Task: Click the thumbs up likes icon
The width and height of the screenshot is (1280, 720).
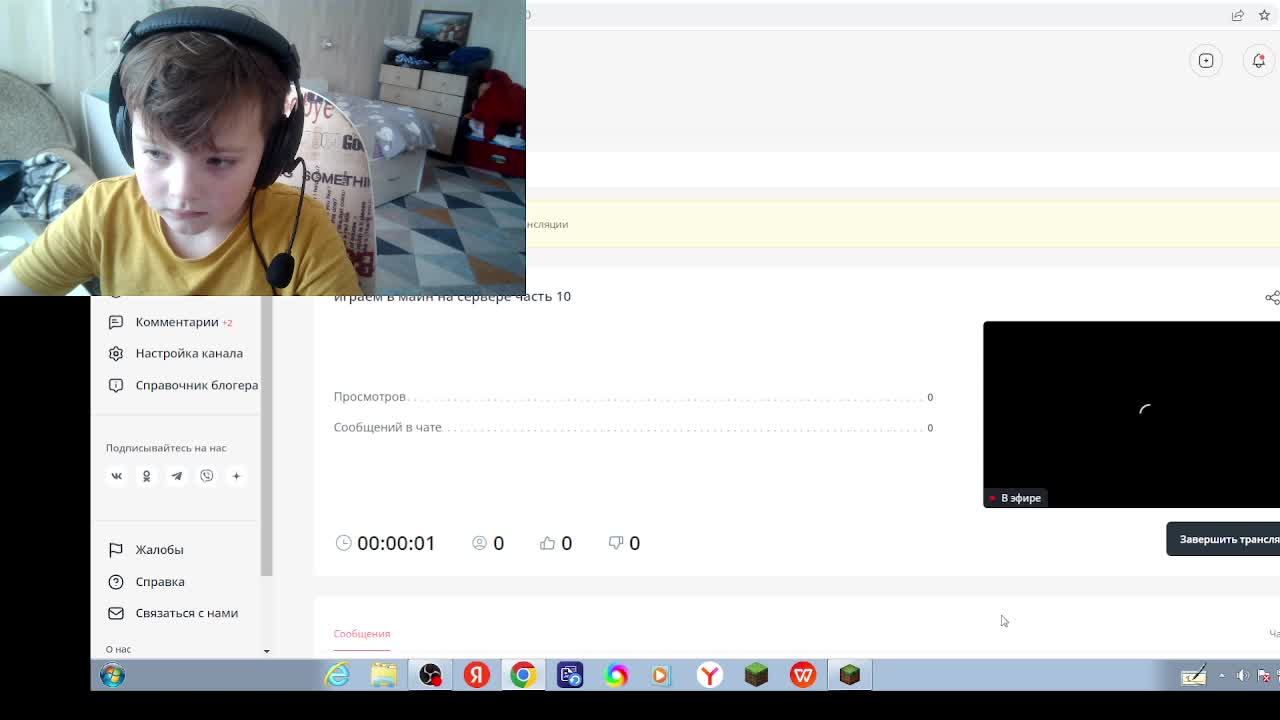Action: click(x=547, y=542)
